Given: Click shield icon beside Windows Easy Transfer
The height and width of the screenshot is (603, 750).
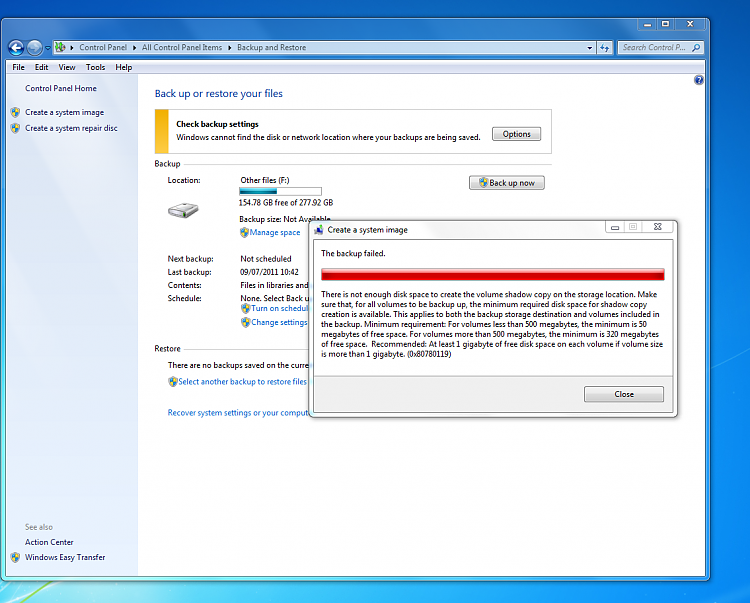Looking at the screenshot, I should pyautogui.click(x=15, y=558).
